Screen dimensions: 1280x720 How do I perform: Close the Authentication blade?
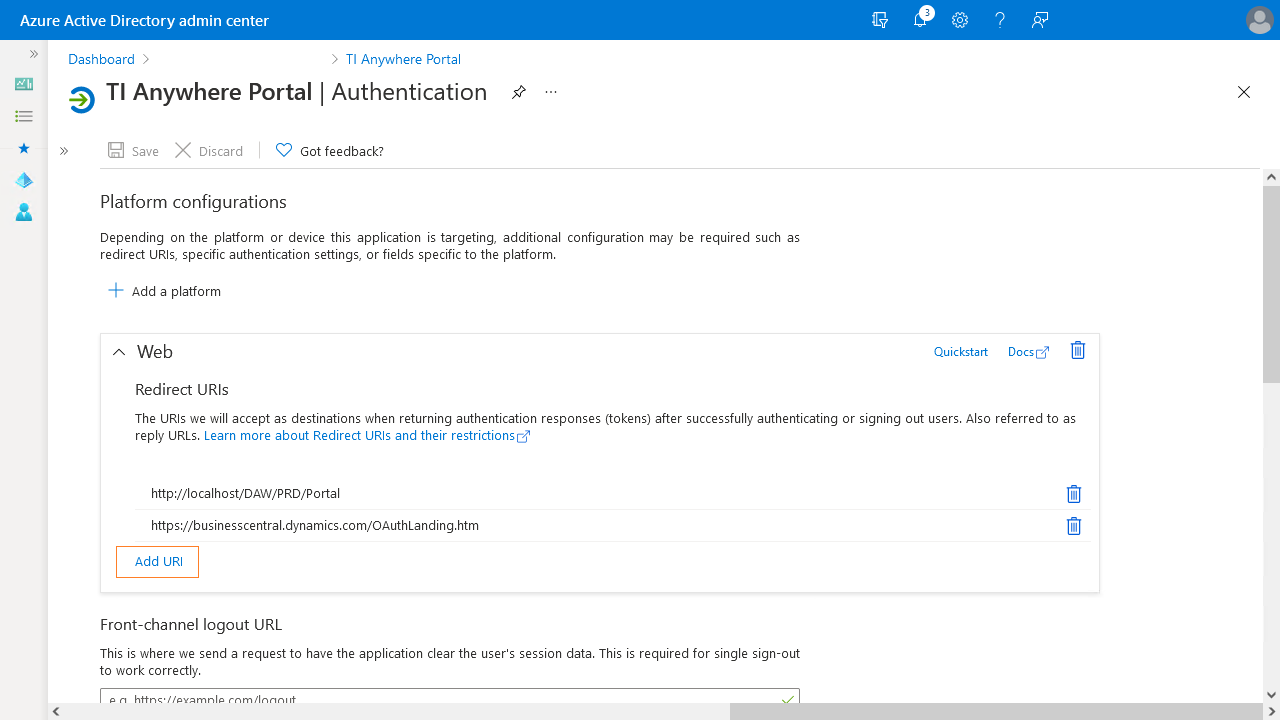click(x=1244, y=92)
